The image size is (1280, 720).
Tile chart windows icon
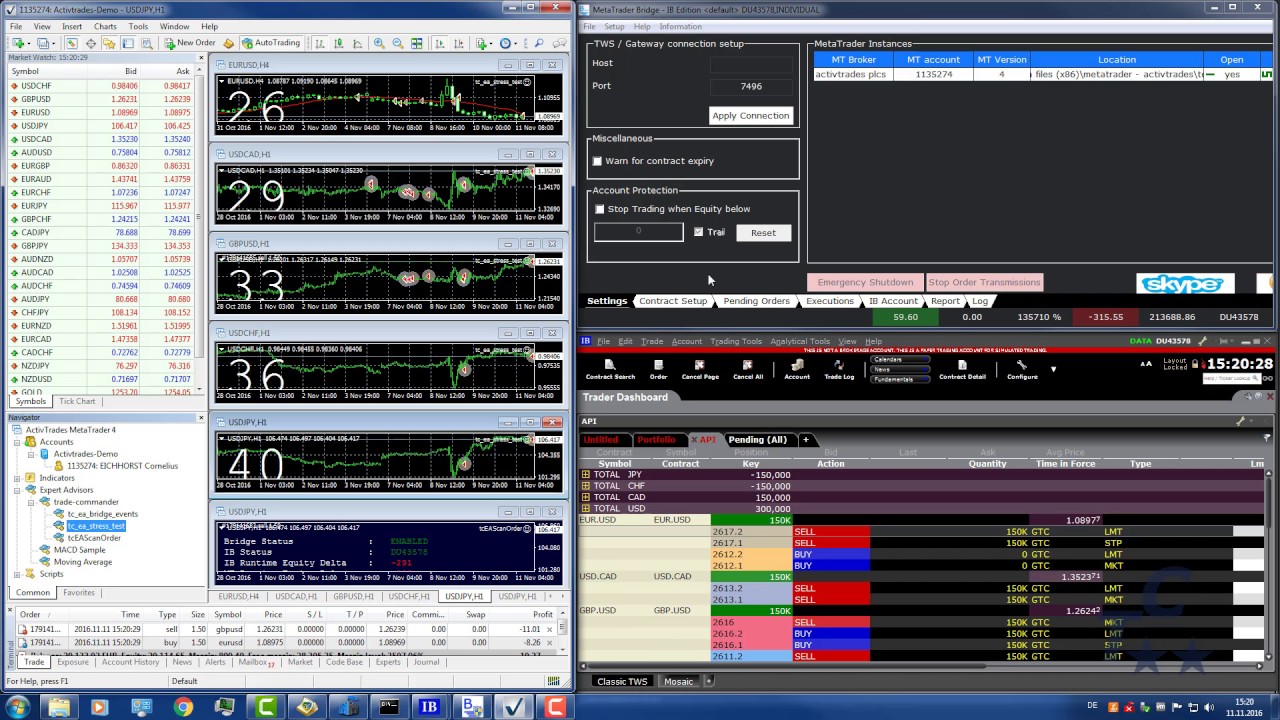pos(417,43)
